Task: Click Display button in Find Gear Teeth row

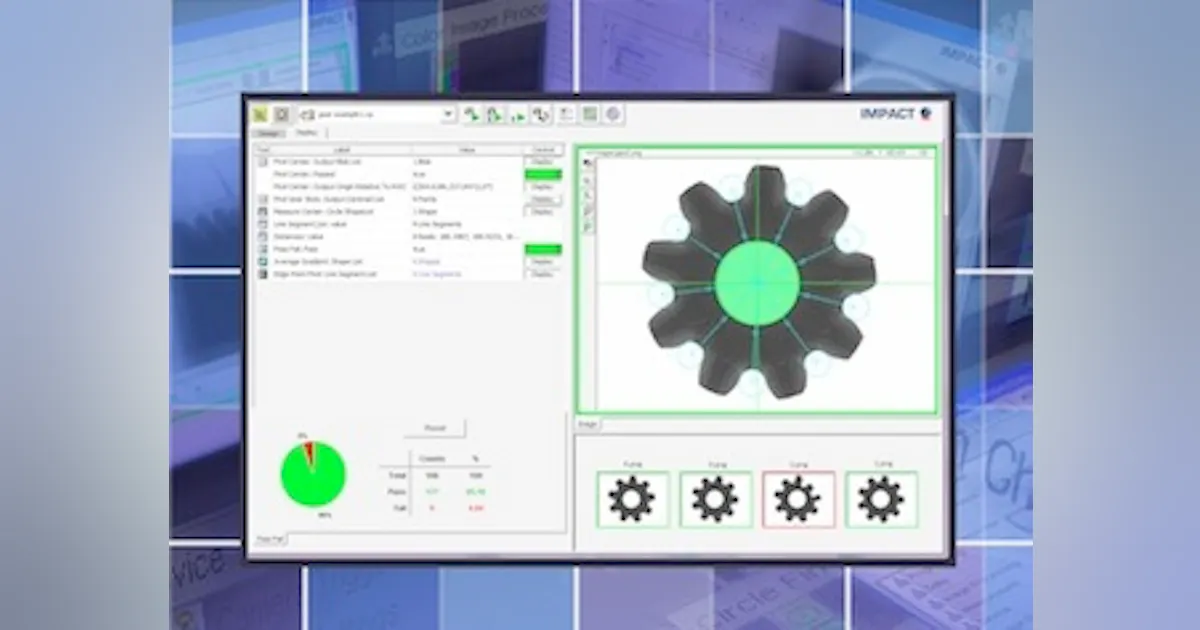Action: click(x=544, y=199)
